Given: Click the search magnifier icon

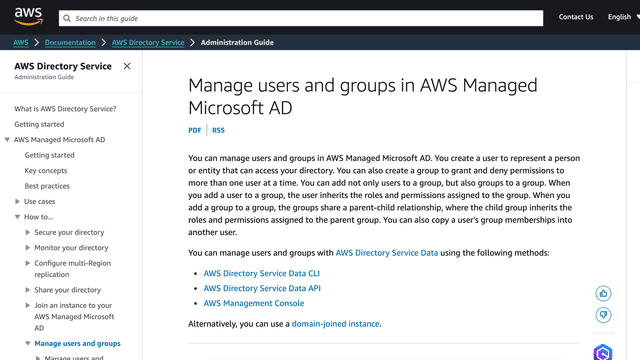Looking at the screenshot, I should (x=67, y=18).
